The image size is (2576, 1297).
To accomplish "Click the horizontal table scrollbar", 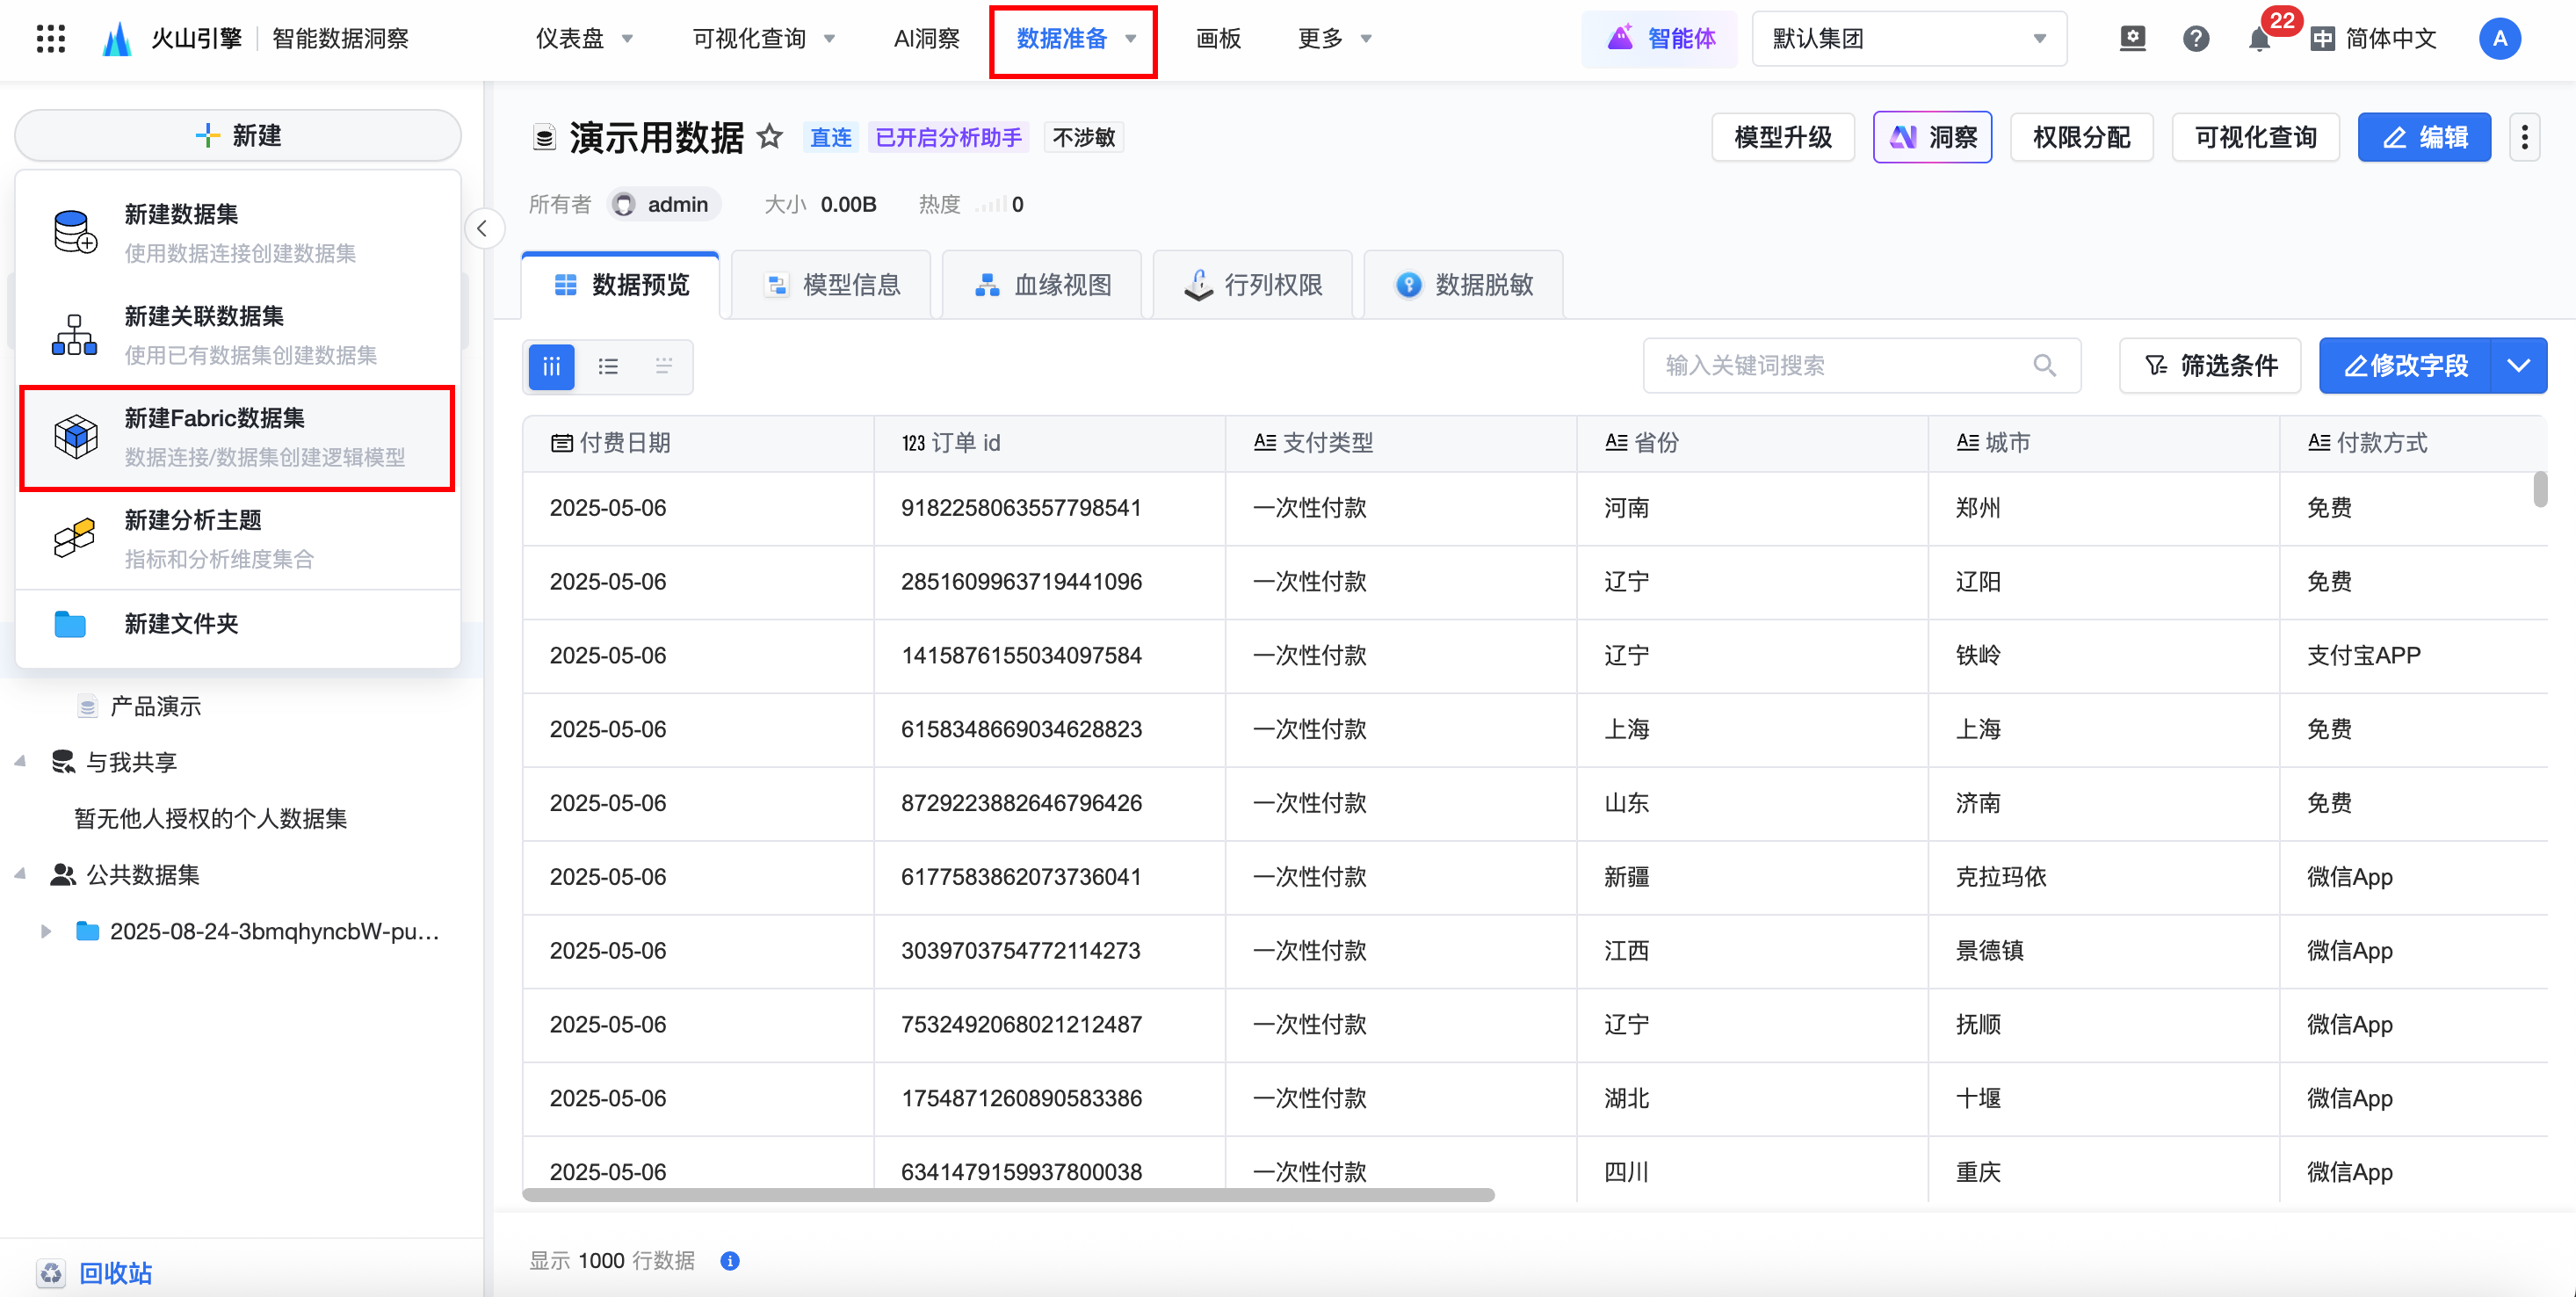I will (x=1008, y=1195).
